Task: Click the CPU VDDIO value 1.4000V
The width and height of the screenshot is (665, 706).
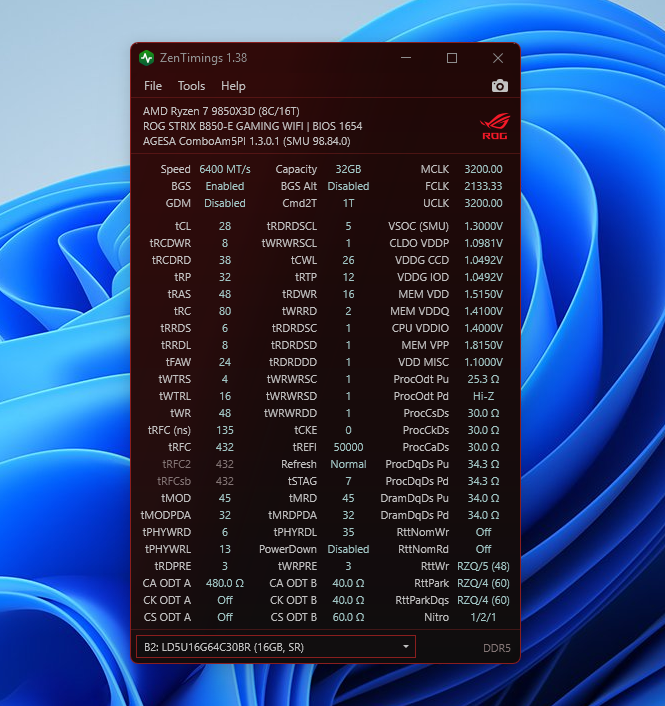Action: 483,328
